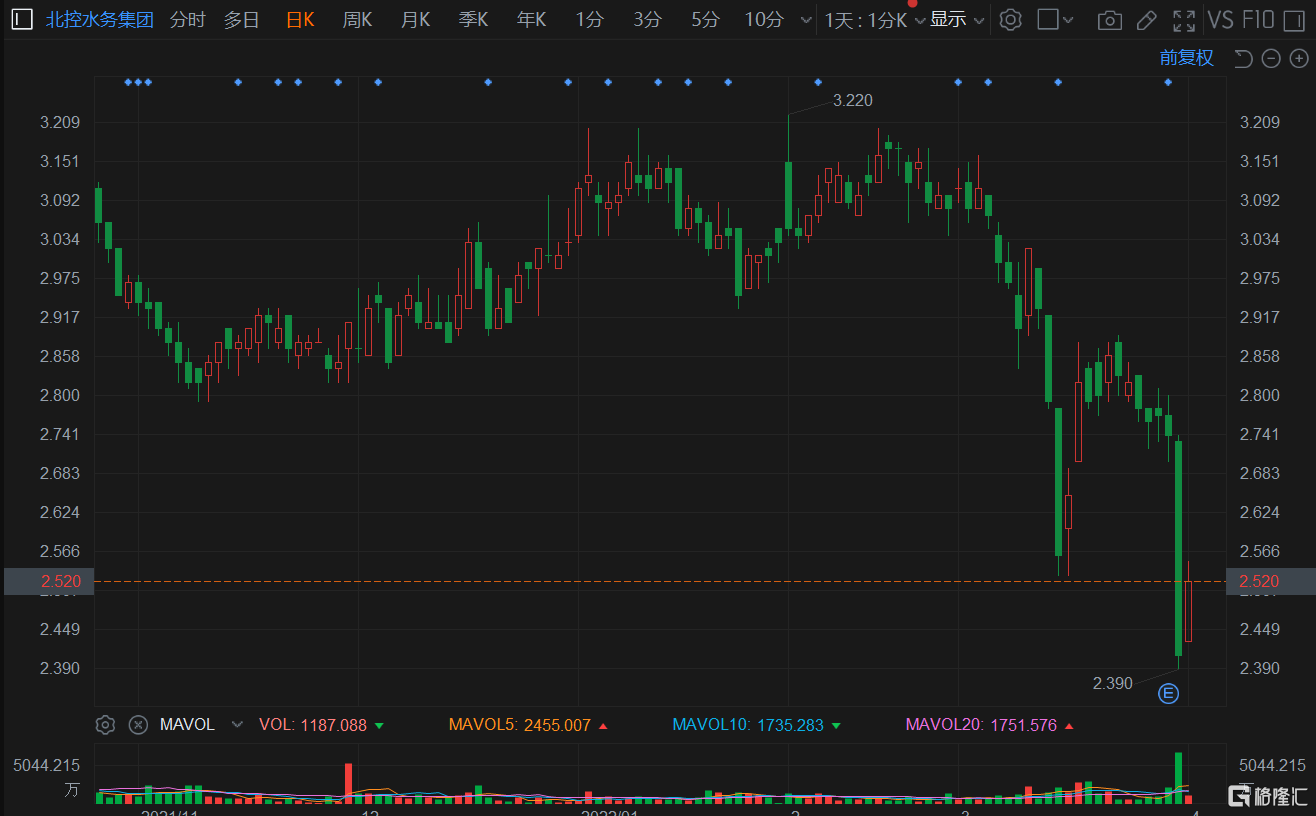Select the 月K monthly tab
1316x816 pixels.
click(x=415, y=19)
